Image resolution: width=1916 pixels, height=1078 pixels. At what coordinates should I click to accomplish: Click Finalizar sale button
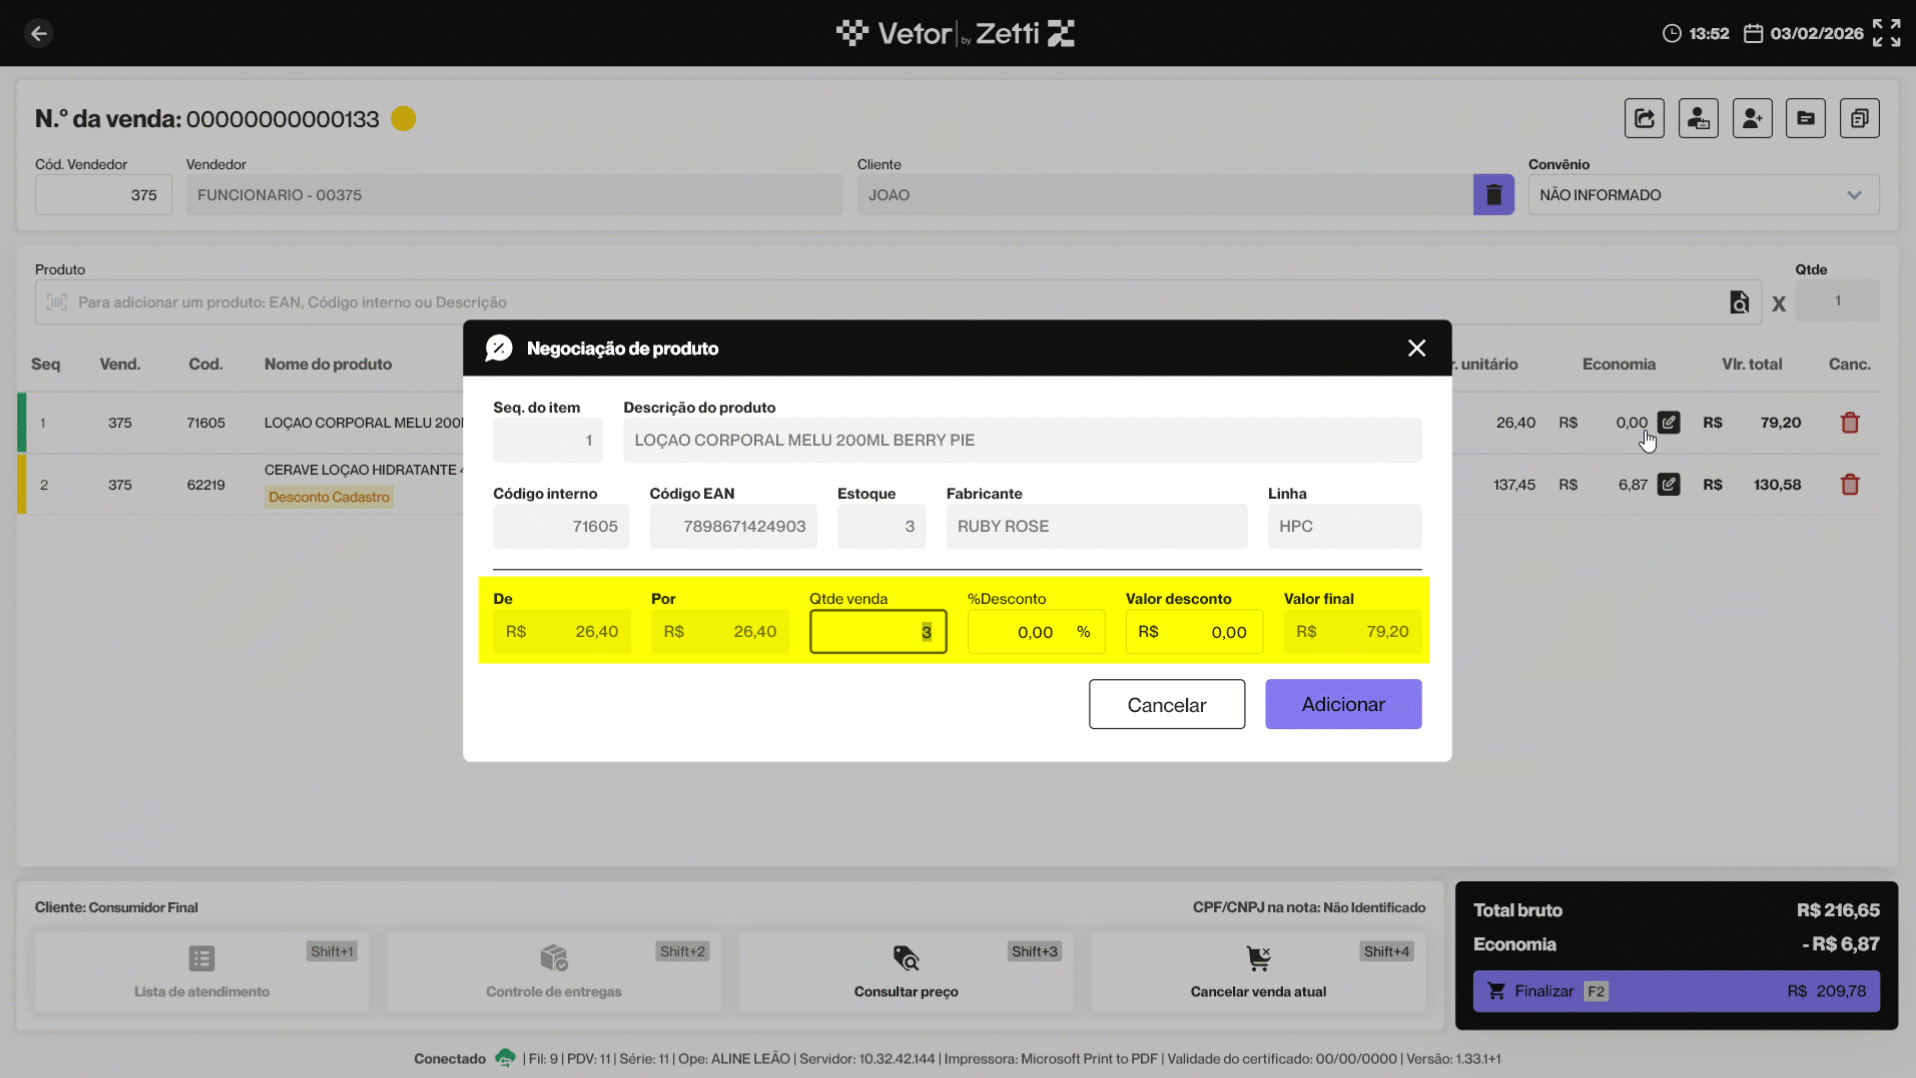click(x=1675, y=991)
